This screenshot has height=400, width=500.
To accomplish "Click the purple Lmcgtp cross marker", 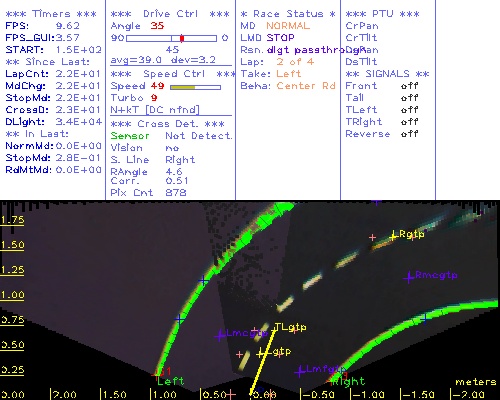I will point(220,335).
